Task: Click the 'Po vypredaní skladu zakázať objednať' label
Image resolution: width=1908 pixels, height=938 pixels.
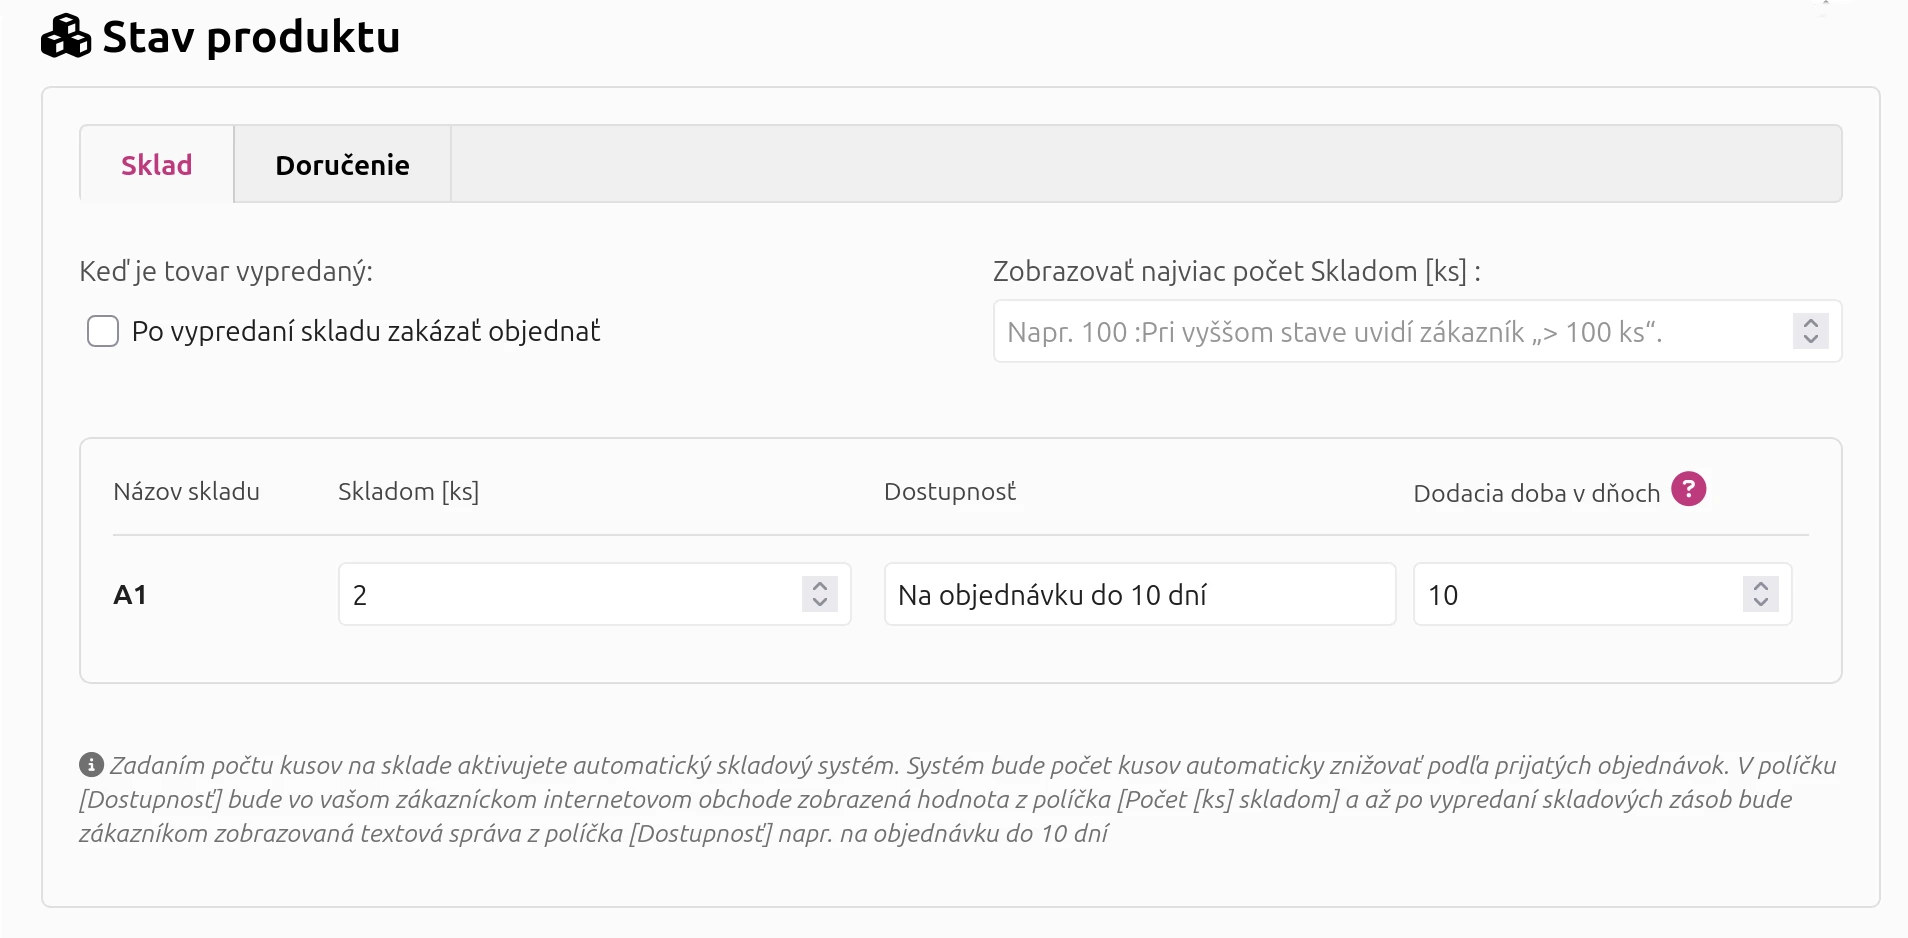Action: 366,331
